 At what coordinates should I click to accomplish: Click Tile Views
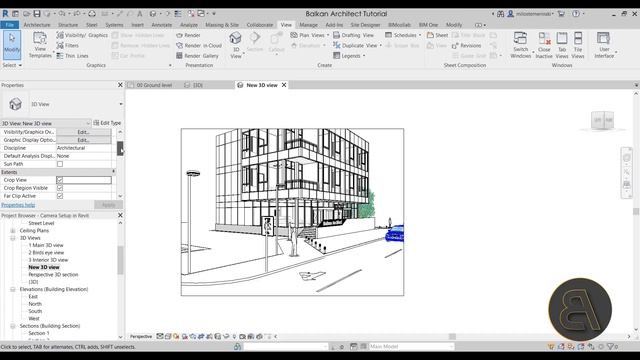point(578,45)
